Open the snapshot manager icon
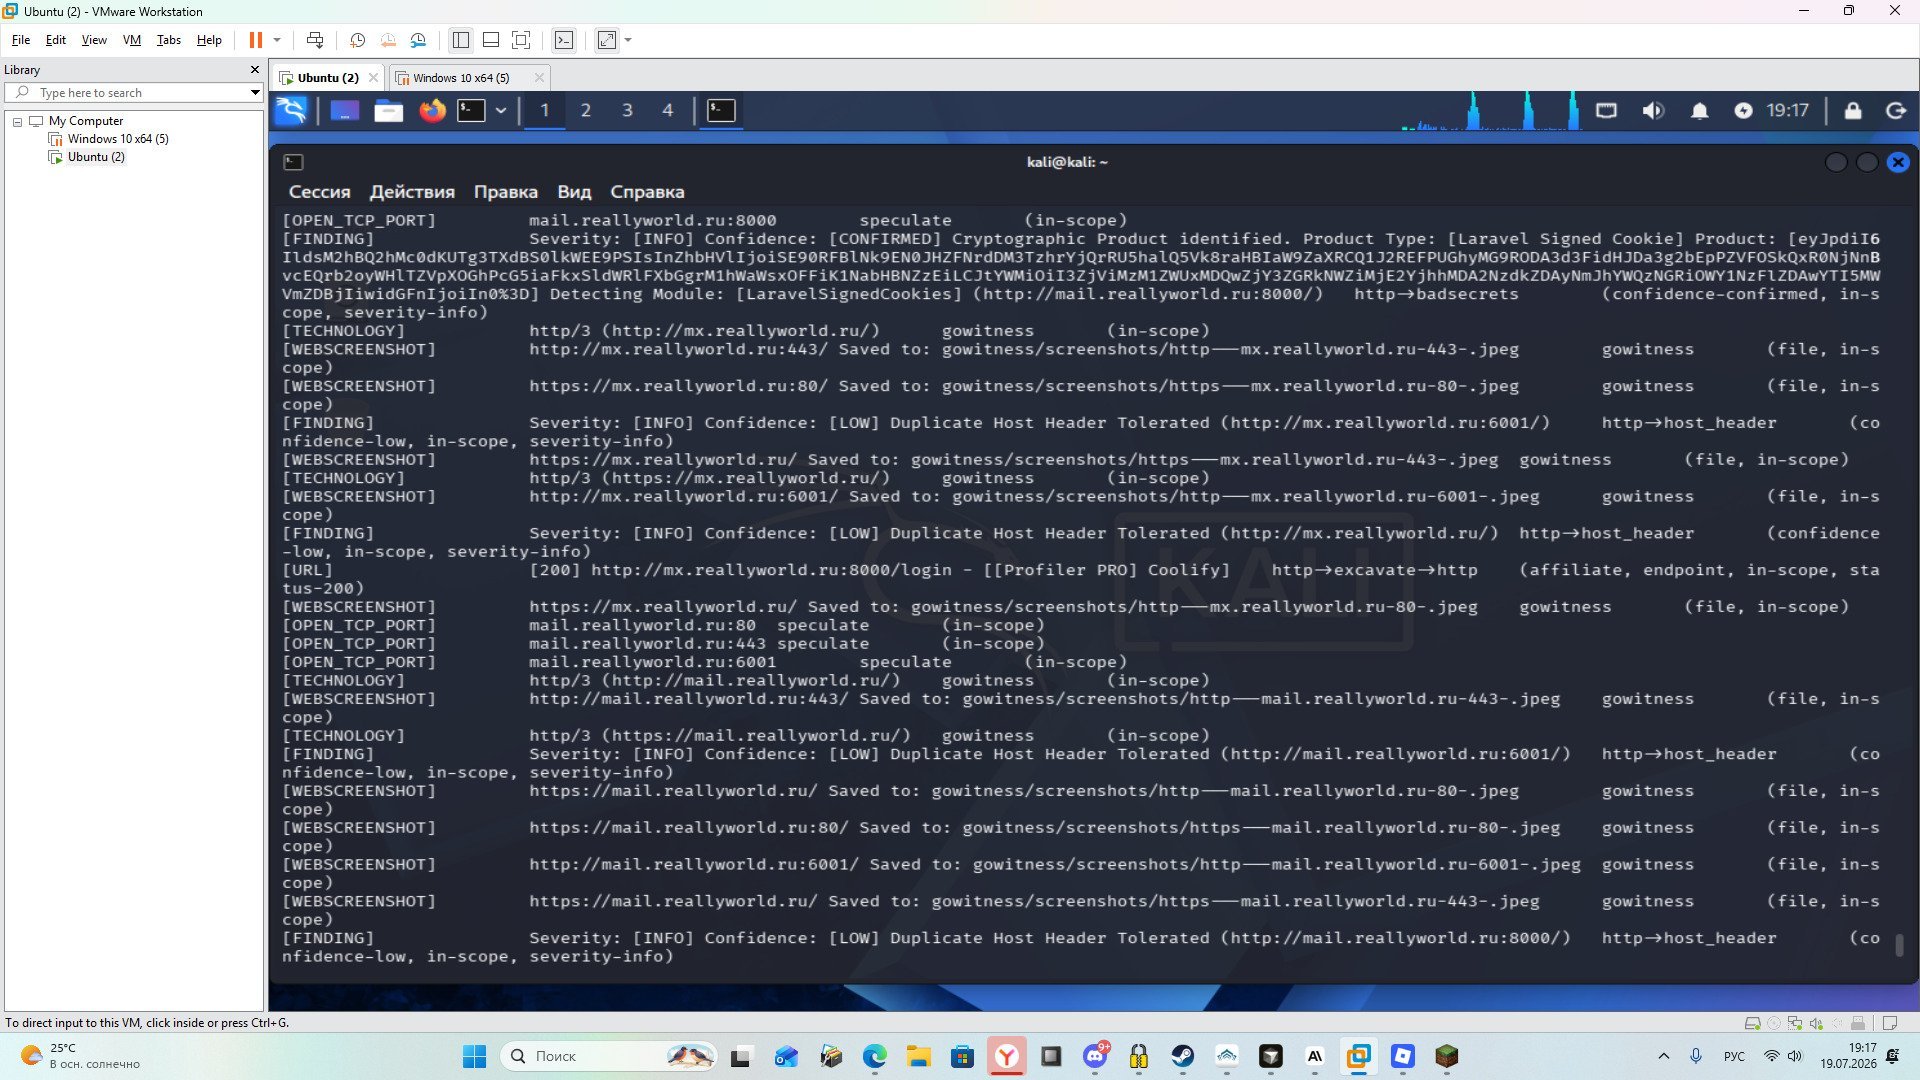The height and width of the screenshot is (1080, 1920). (x=418, y=40)
